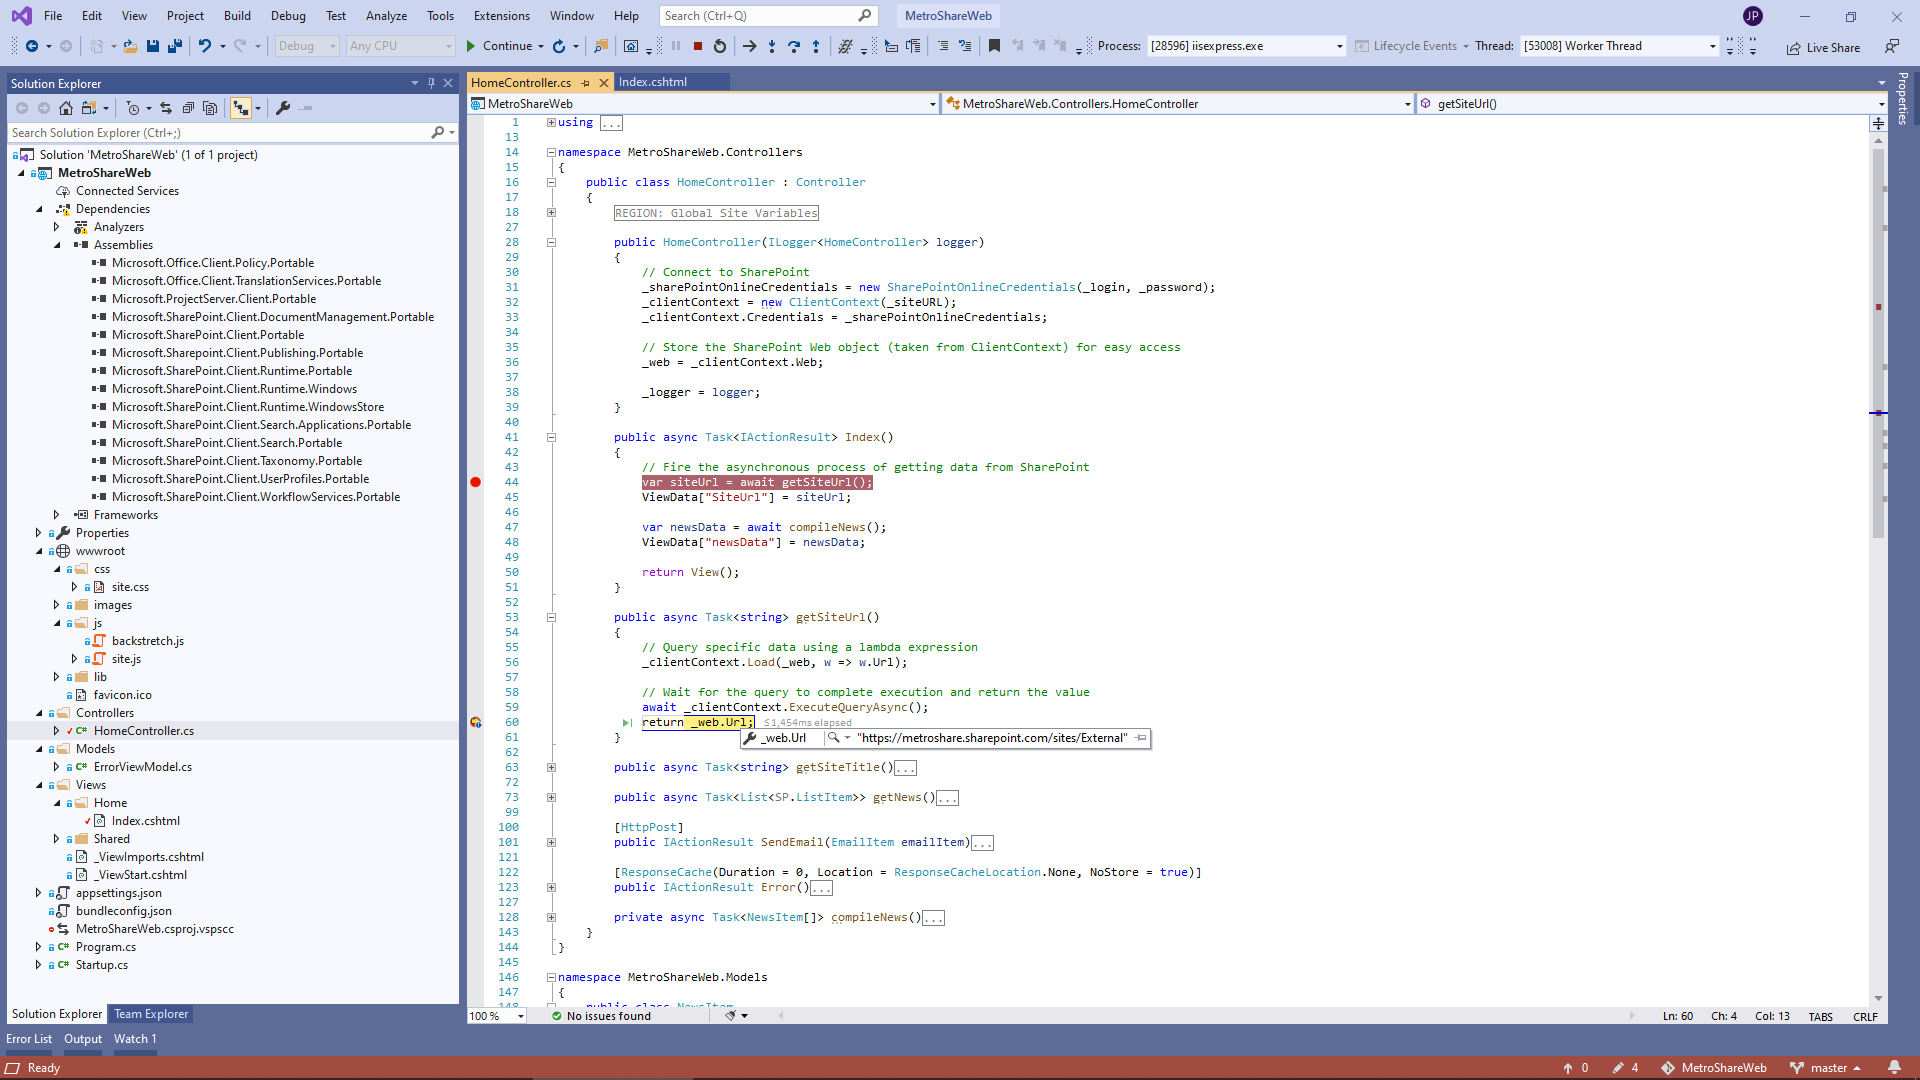The width and height of the screenshot is (1920, 1080).
Task: Open the Output panel
Action: tap(83, 1039)
